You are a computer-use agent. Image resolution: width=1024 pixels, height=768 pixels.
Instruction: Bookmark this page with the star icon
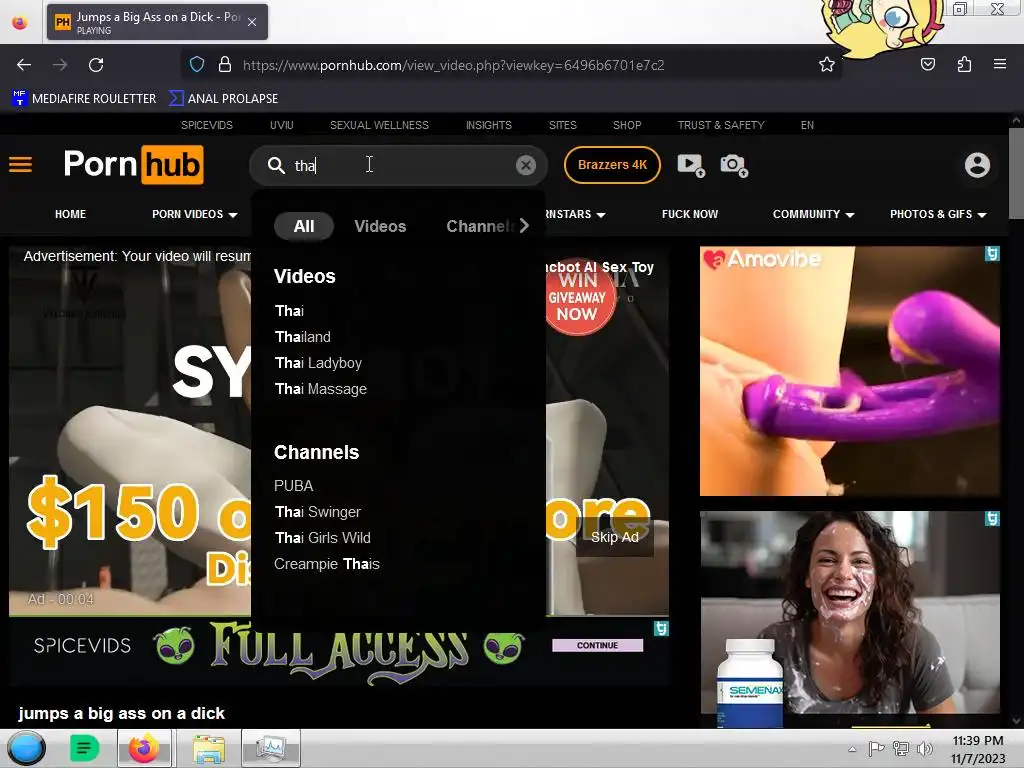pos(827,64)
